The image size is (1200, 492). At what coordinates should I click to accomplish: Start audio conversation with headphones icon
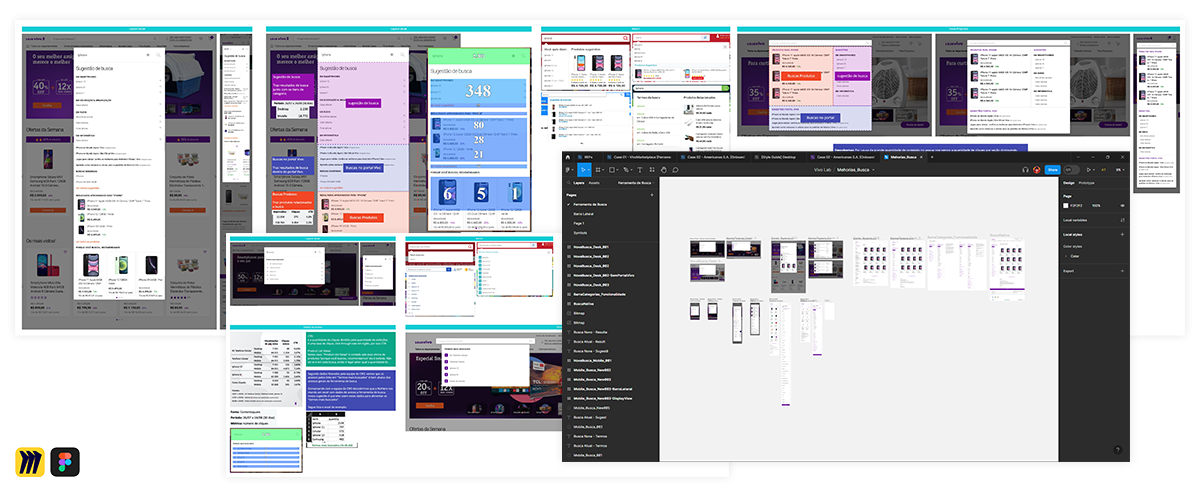pyautogui.click(x=1025, y=170)
